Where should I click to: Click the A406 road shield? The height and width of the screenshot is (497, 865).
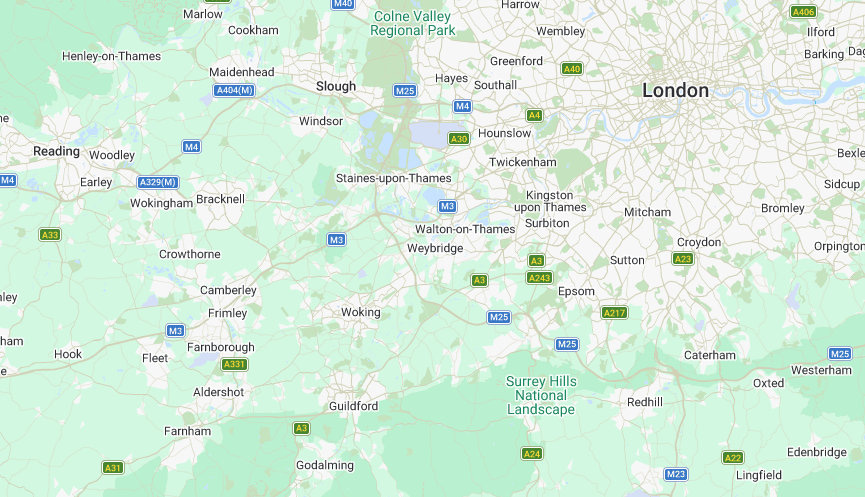coord(803,12)
